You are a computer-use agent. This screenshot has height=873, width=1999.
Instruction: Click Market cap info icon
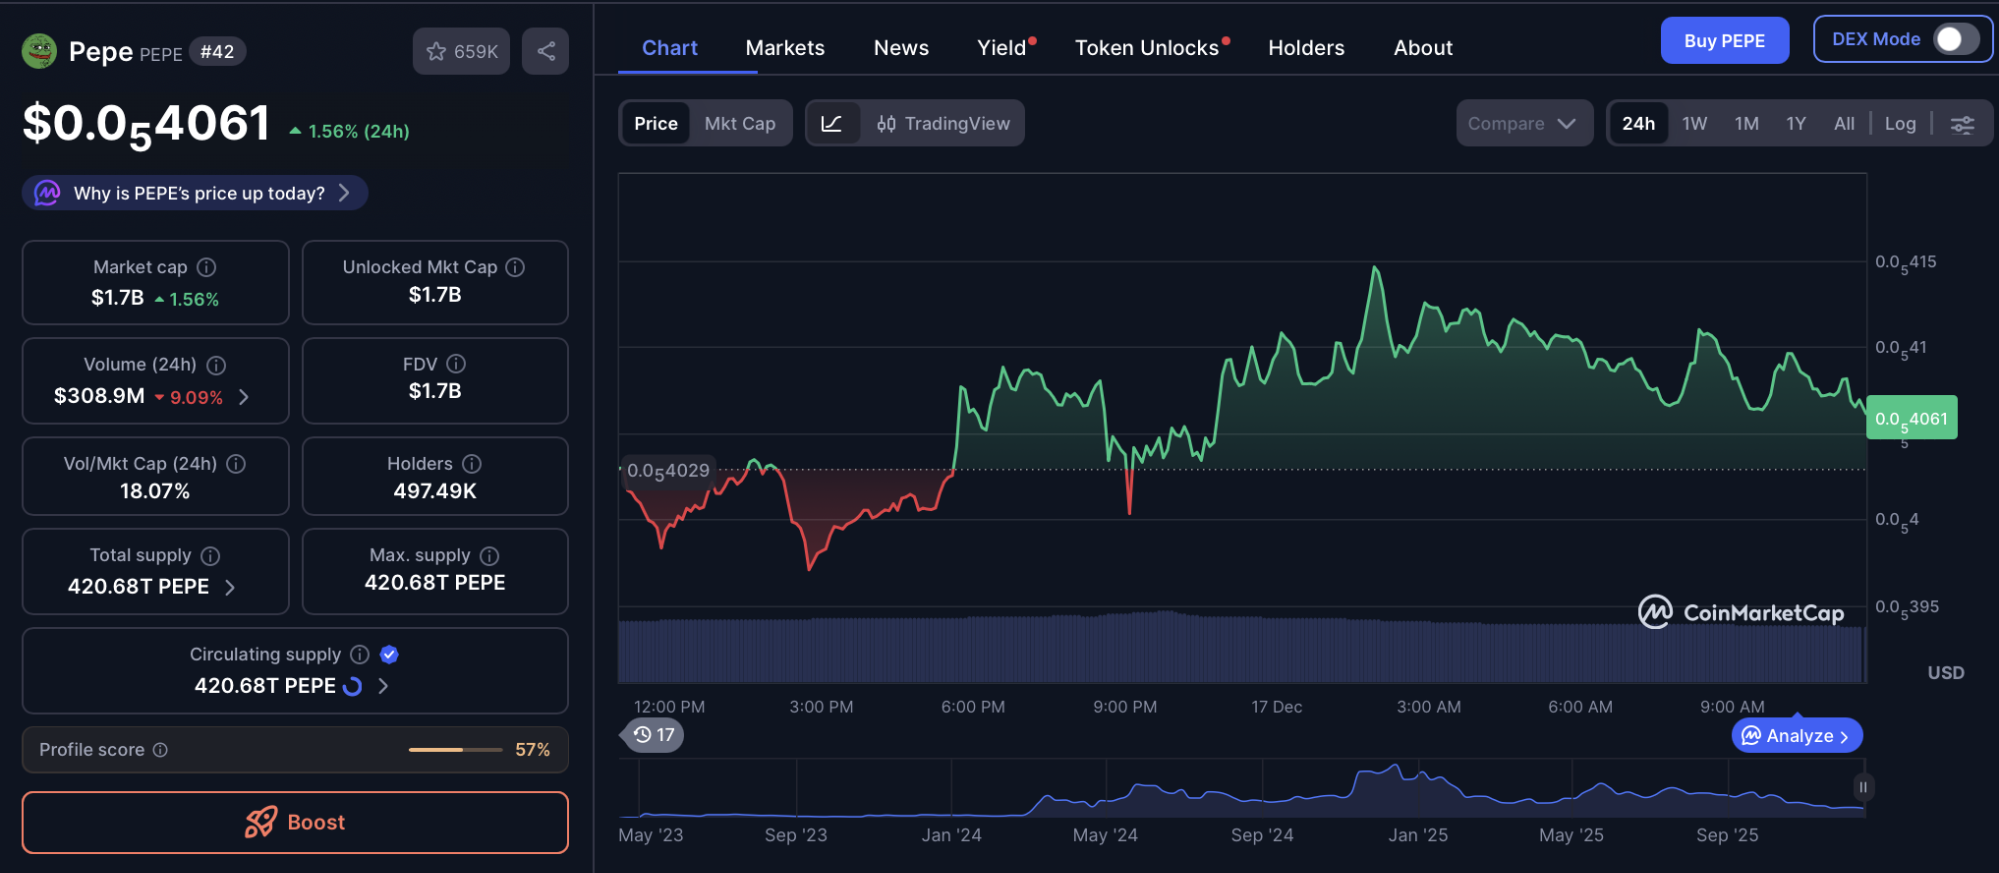(x=207, y=267)
